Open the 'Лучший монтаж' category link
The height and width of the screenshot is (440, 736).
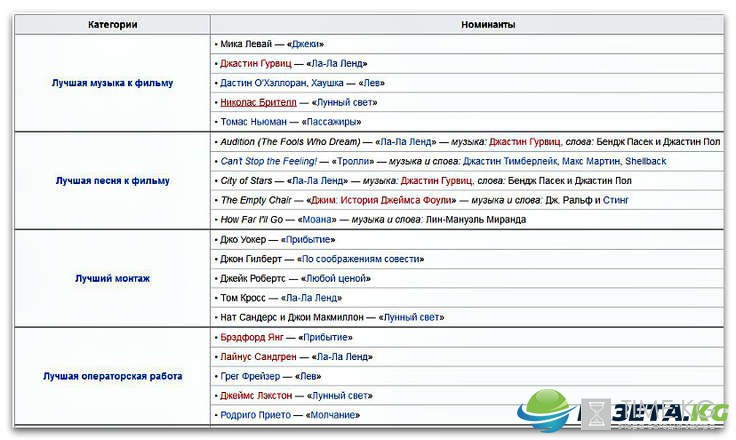[112, 278]
